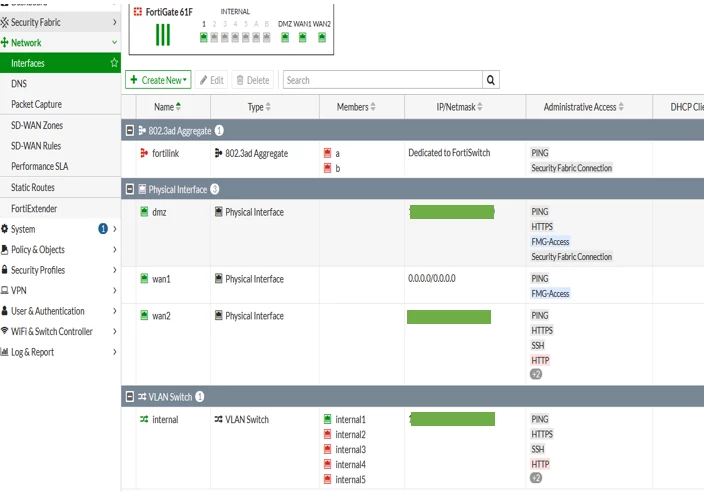The height and width of the screenshot is (492, 707).
Task: Click the fortilink aggregate icon
Action: [x=144, y=153]
